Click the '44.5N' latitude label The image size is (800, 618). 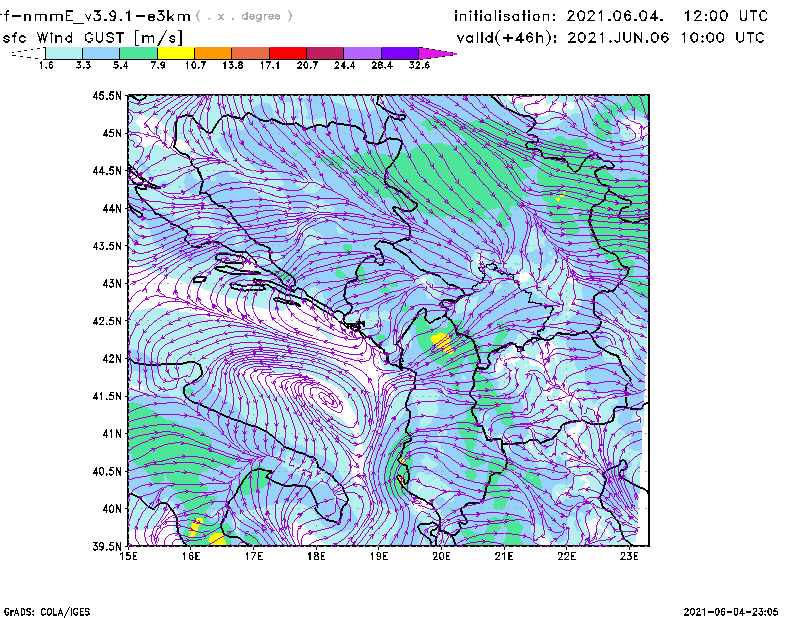pyautogui.click(x=107, y=170)
